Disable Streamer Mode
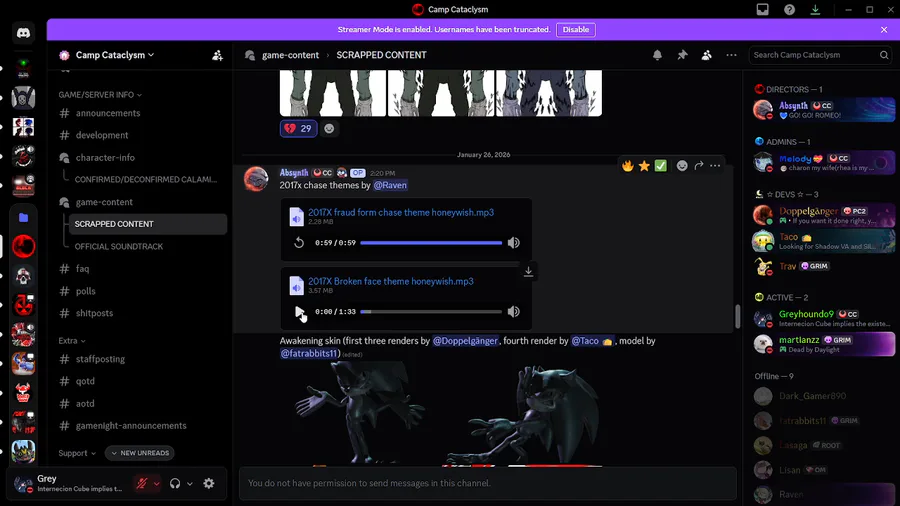 [576, 30]
